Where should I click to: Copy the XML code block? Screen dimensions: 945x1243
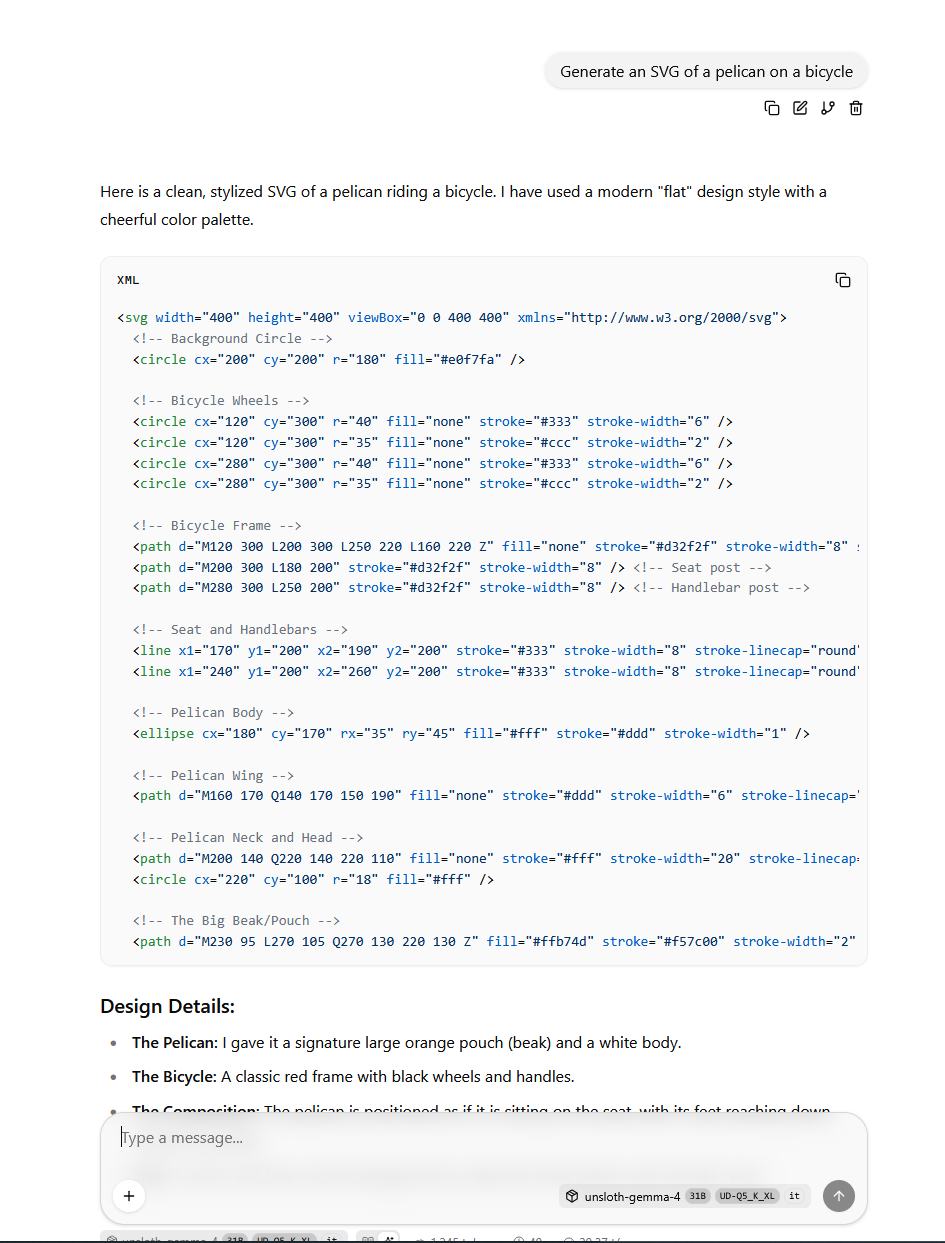pyautogui.click(x=843, y=280)
